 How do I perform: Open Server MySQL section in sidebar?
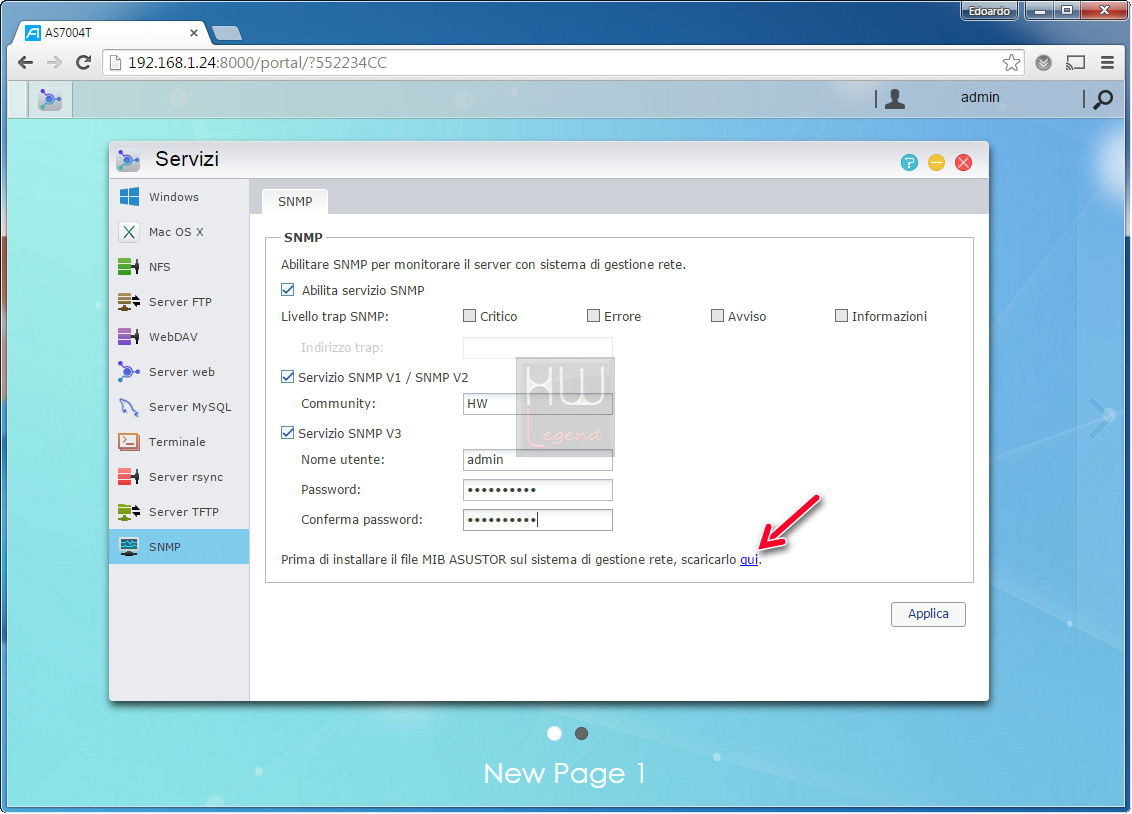(179, 407)
